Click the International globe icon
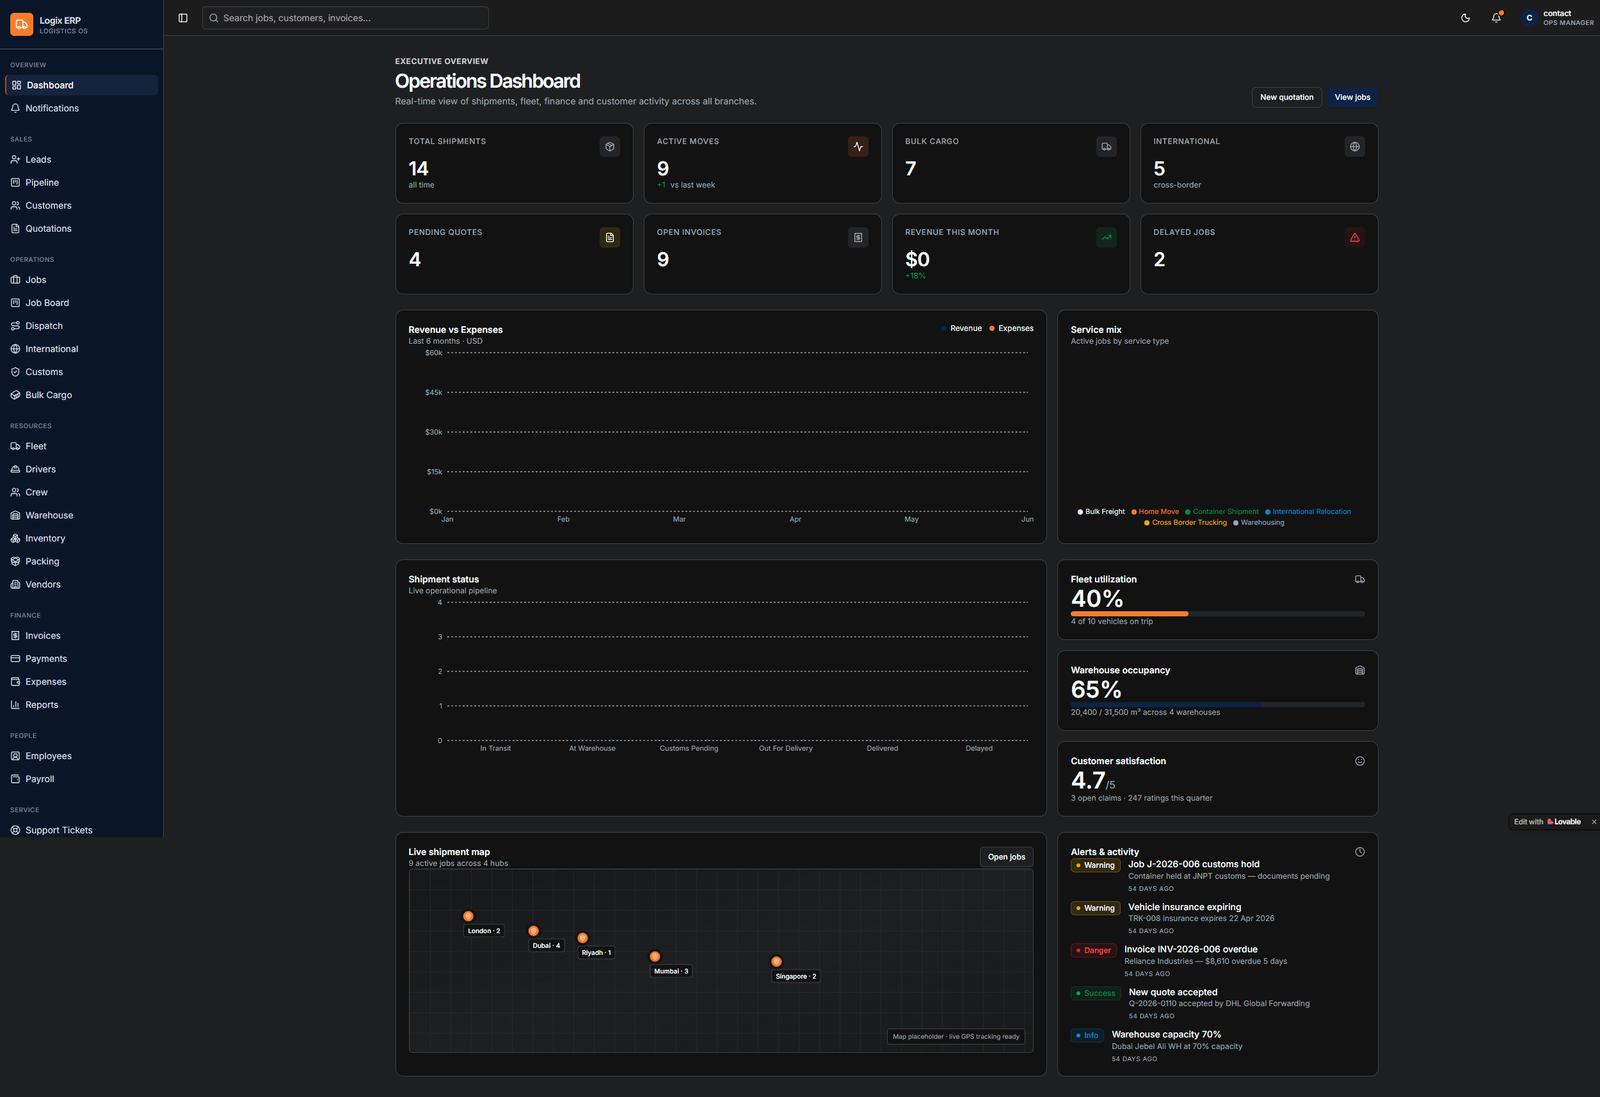Screen dimensions: 1600x1097 pyautogui.click(x=1355, y=147)
